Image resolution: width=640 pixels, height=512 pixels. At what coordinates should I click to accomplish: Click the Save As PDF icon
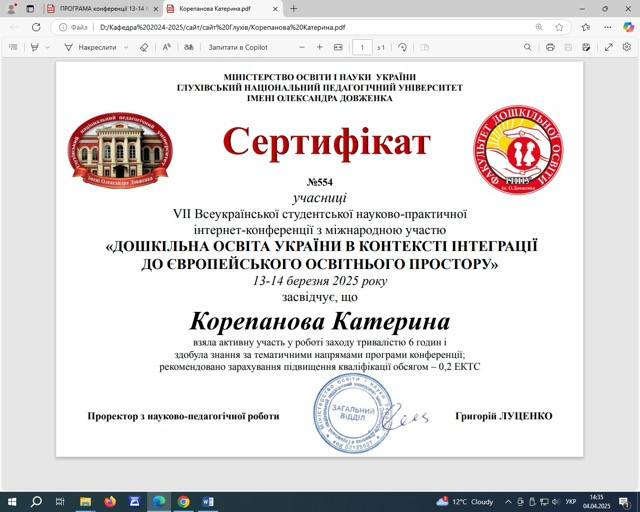tap(587, 47)
